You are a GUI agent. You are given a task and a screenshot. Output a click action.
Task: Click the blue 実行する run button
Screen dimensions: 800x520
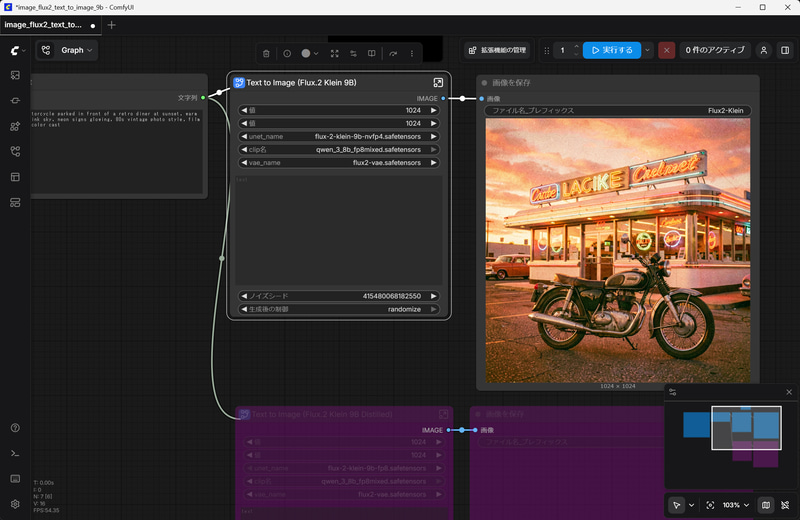pos(611,50)
